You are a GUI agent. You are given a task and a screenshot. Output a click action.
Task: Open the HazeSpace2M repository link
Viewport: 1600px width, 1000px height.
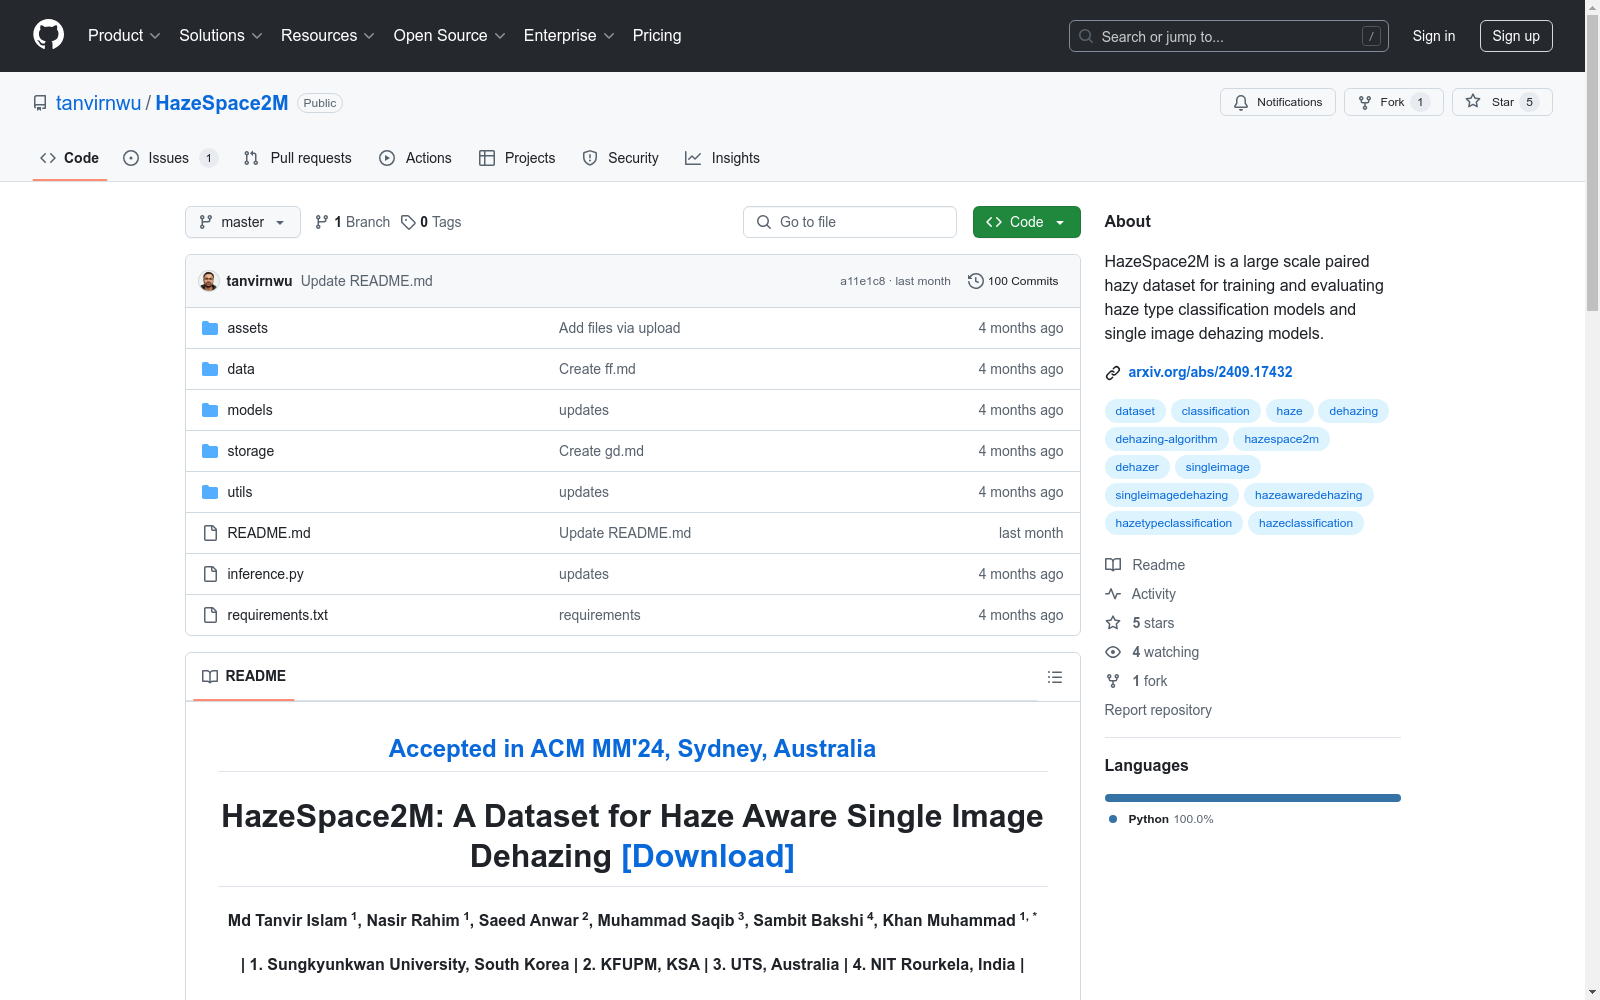tap(222, 103)
